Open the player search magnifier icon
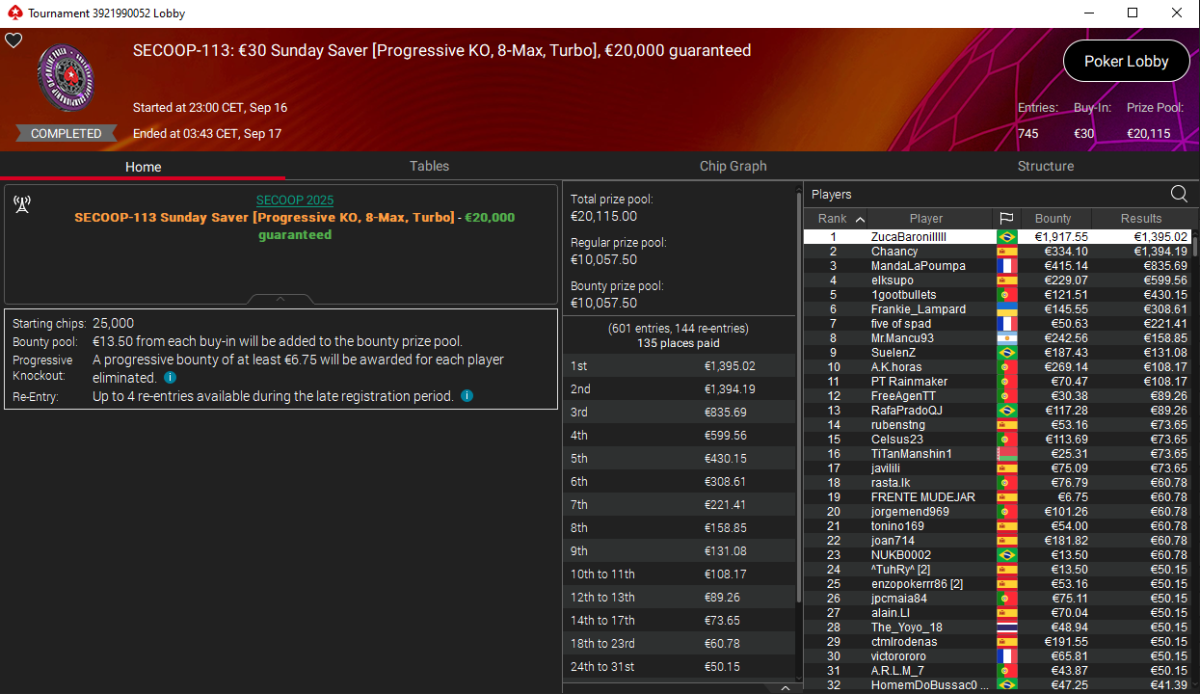The image size is (1200, 694). tap(1179, 194)
